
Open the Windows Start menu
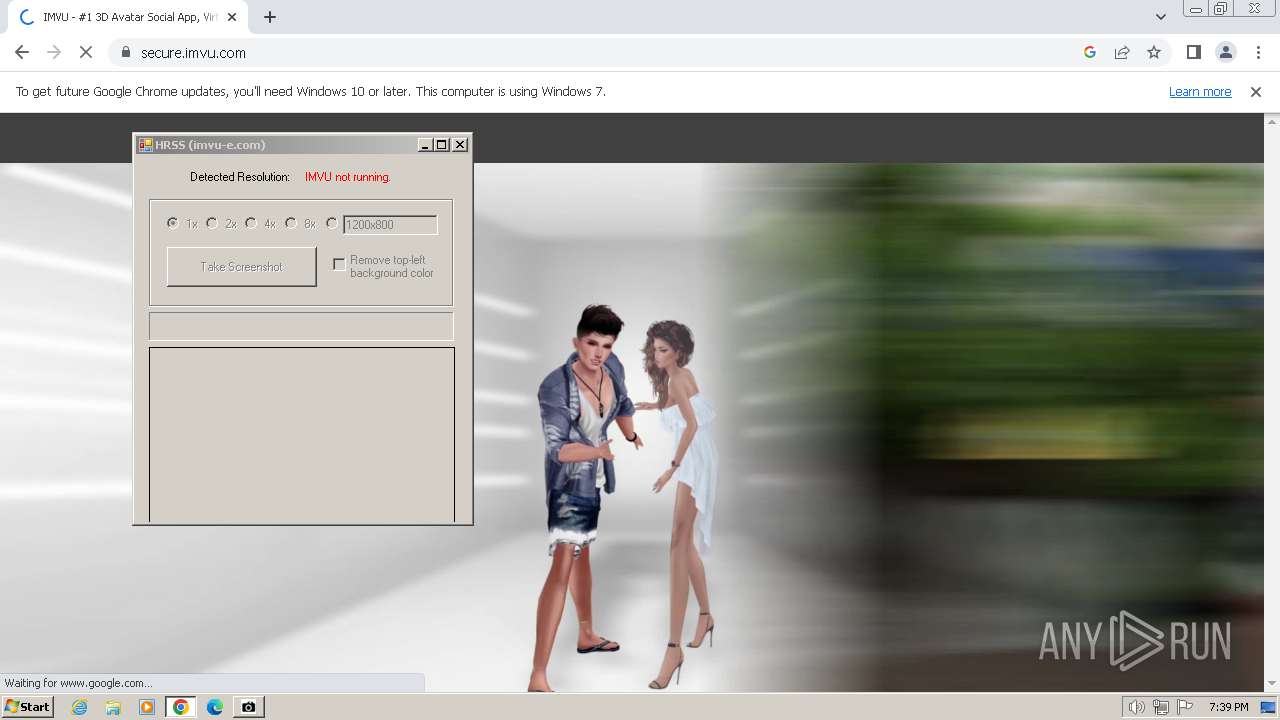[28, 706]
